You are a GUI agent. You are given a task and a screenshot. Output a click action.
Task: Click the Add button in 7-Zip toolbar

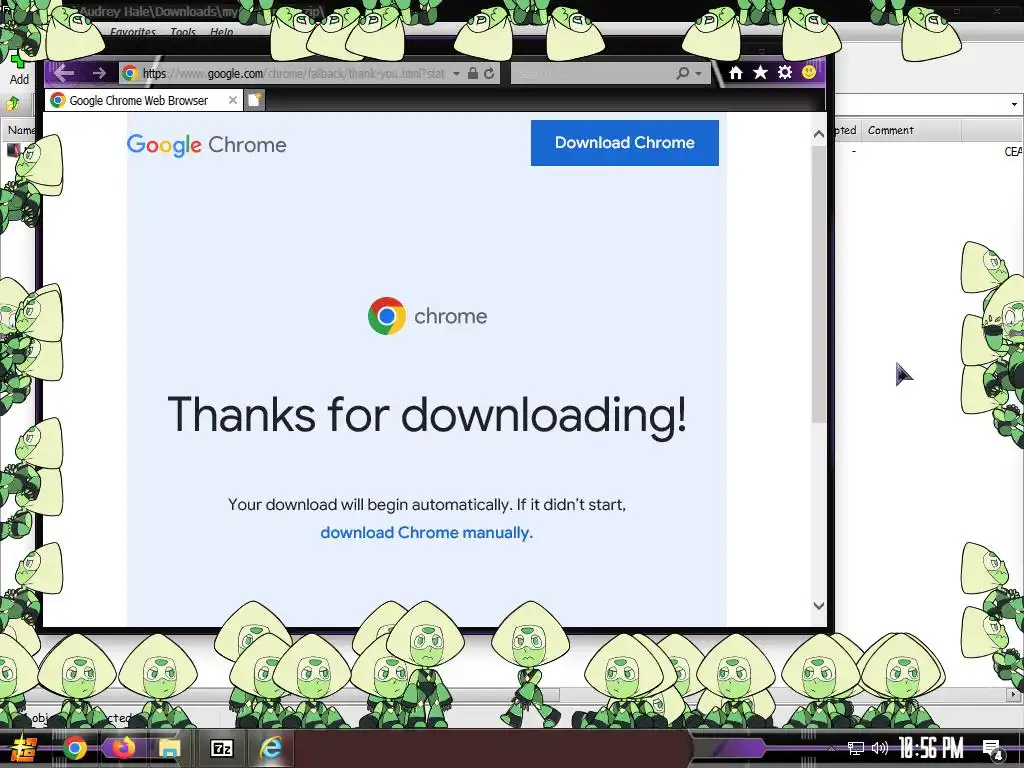point(19,69)
